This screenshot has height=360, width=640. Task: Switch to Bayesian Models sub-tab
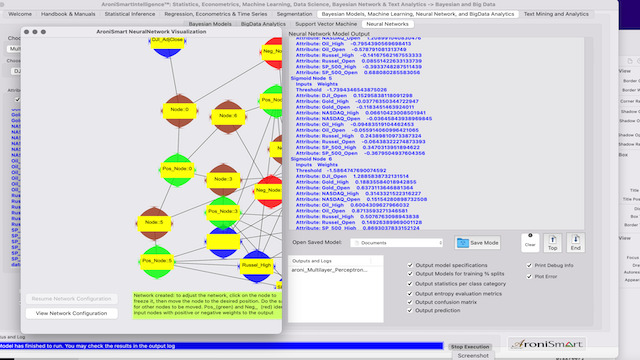[x=210, y=24]
